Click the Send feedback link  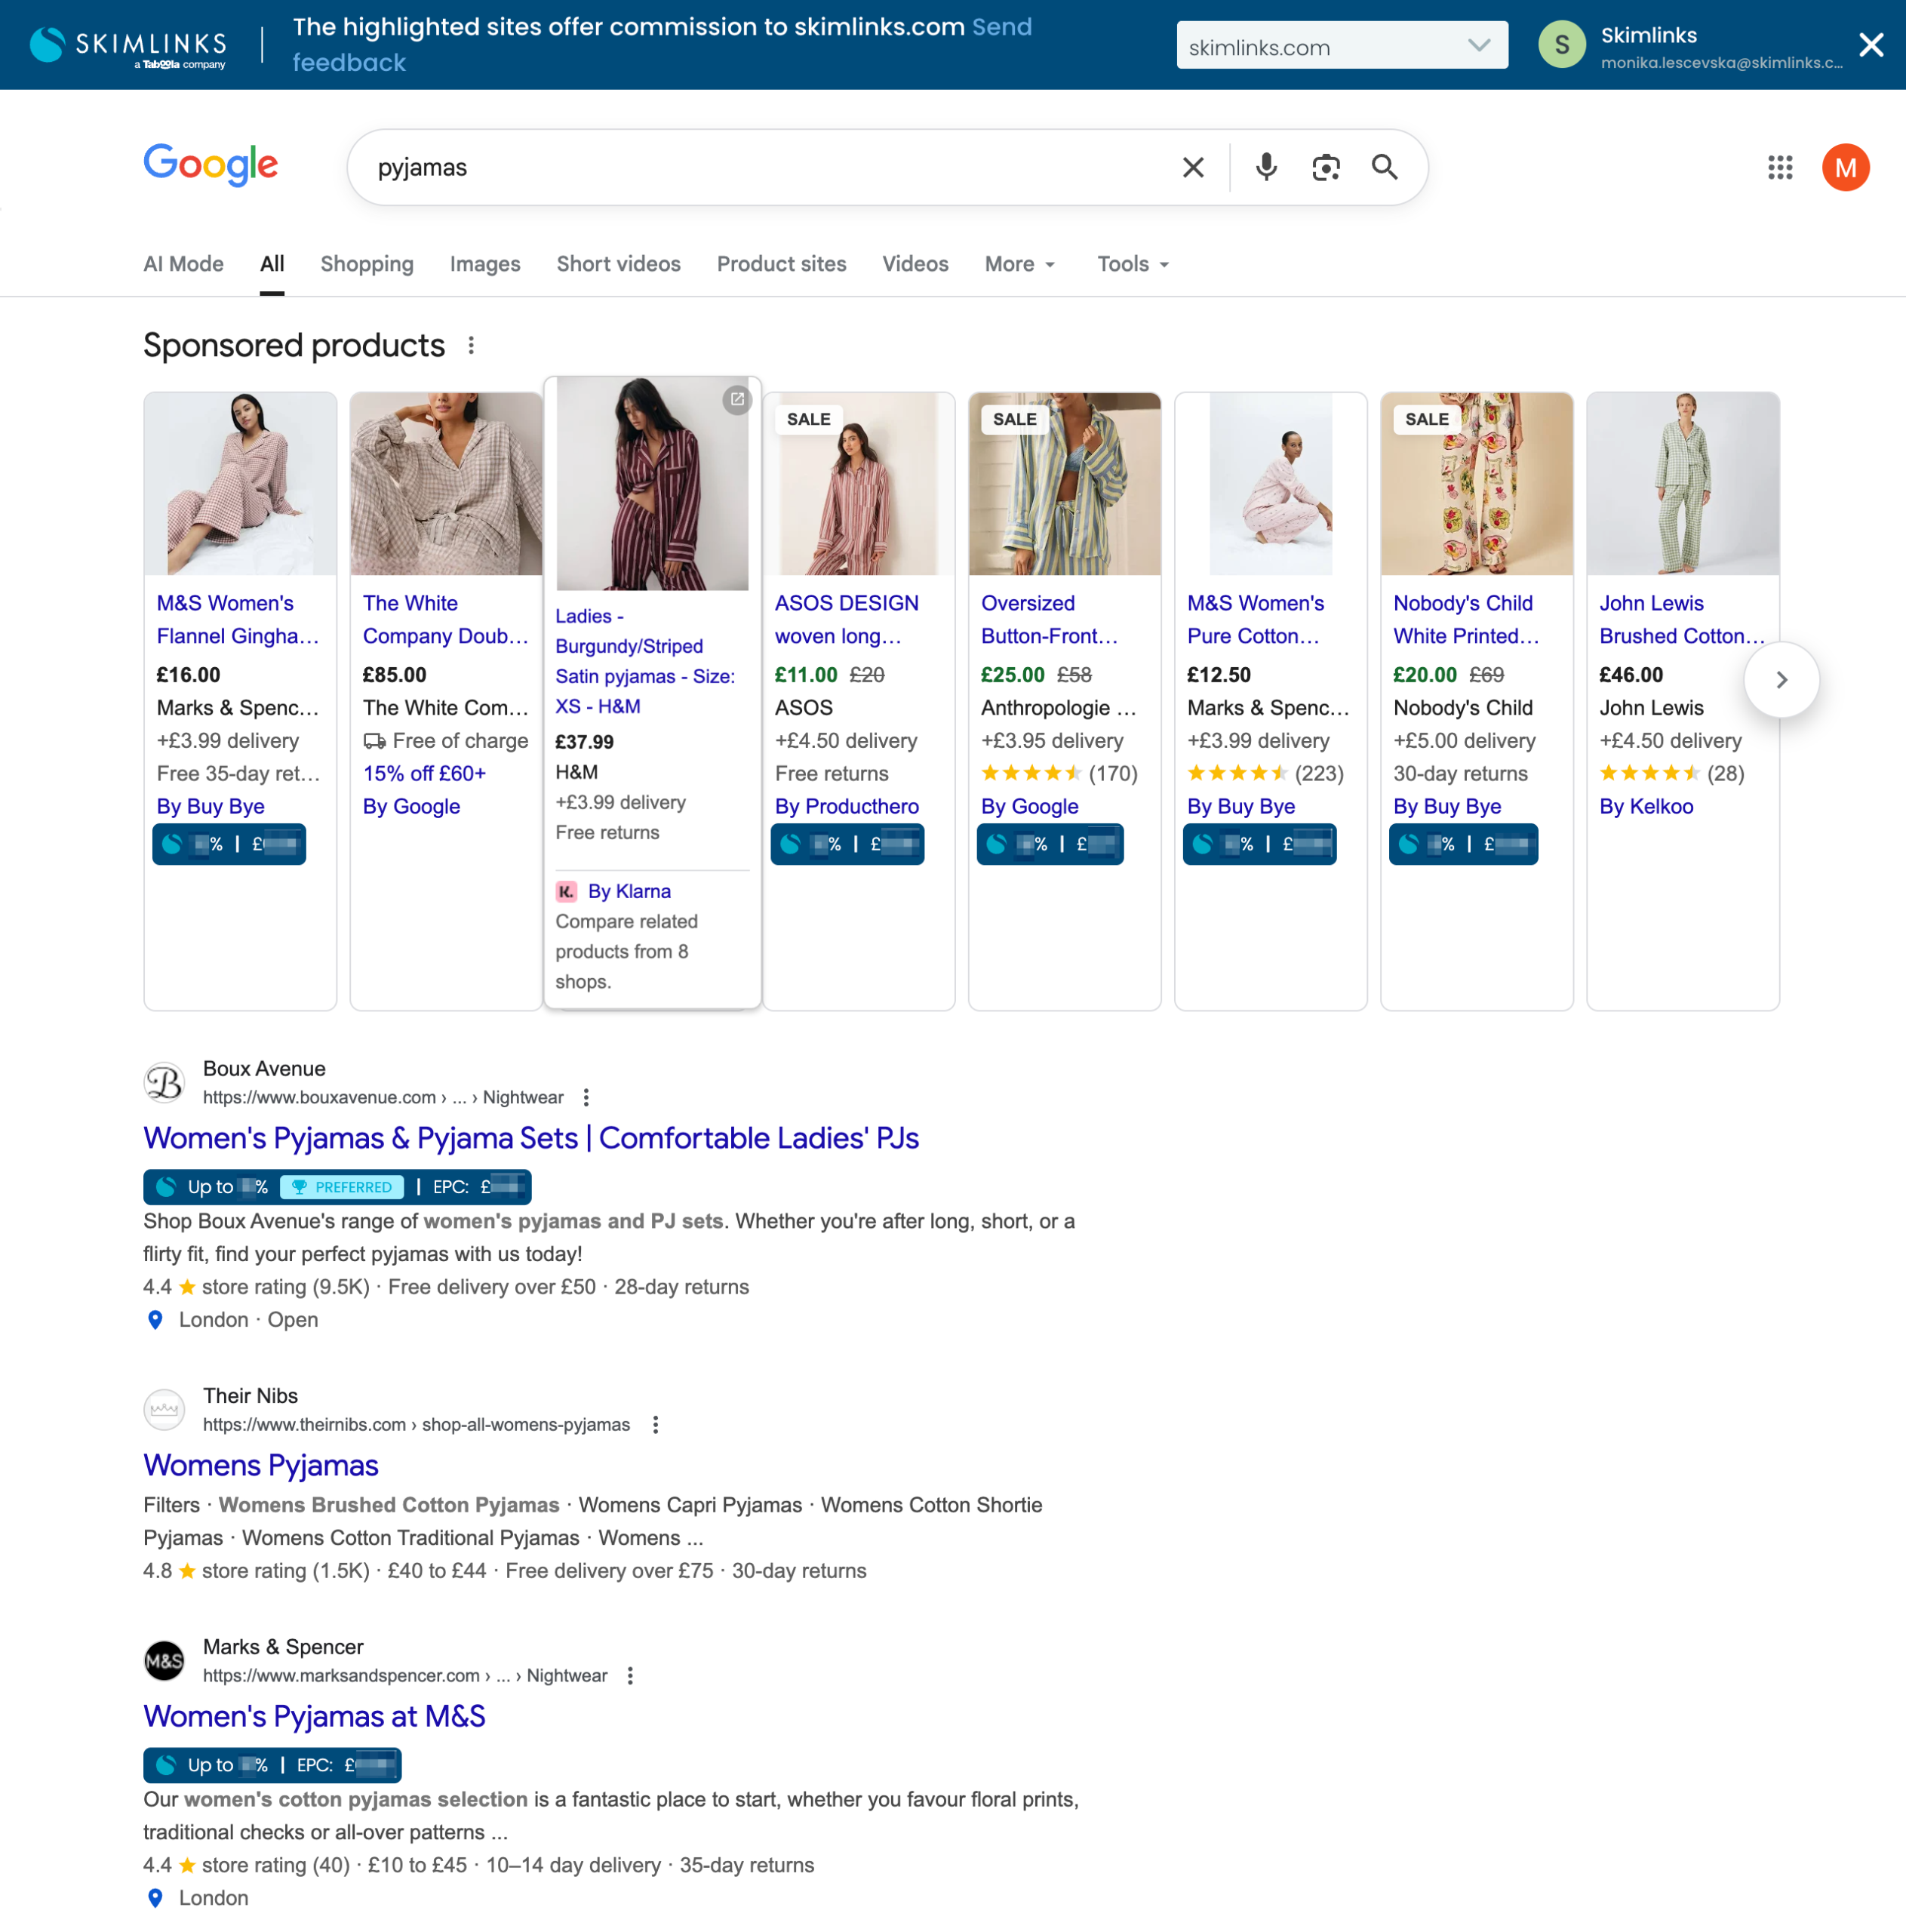1001,27
